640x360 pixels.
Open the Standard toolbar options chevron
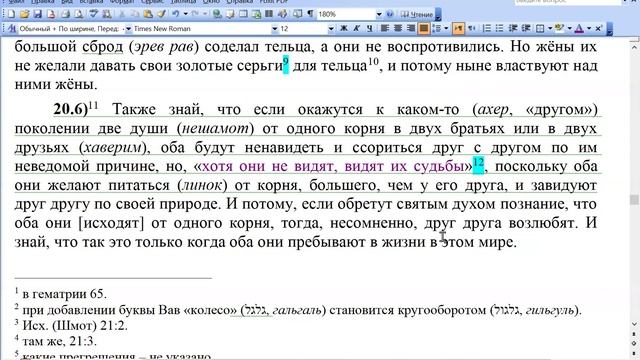[438, 14]
